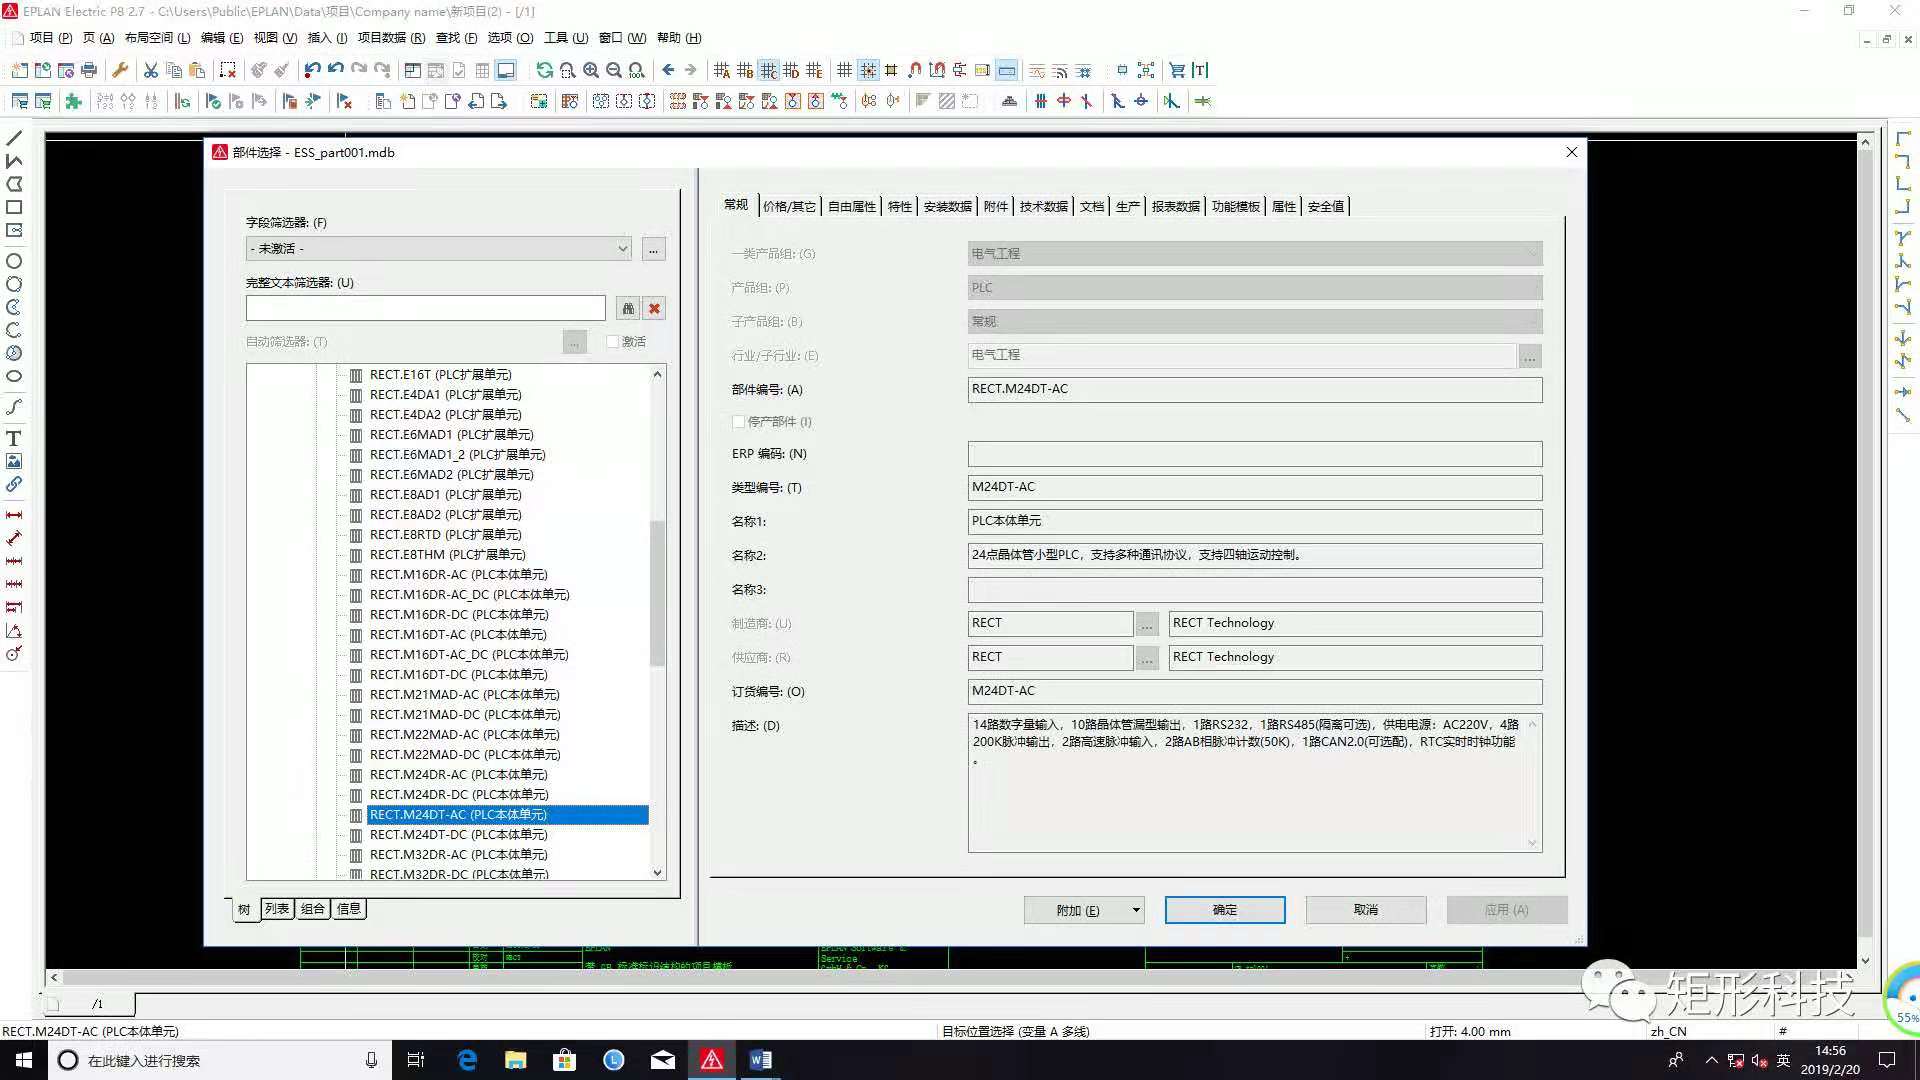Open the 项目数据 menu
The width and height of the screenshot is (1920, 1080).
[391, 38]
